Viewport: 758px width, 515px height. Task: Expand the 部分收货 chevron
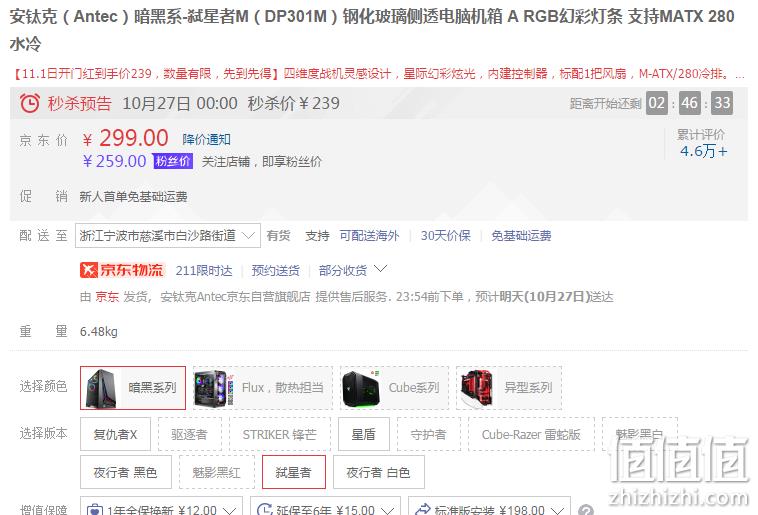380,268
